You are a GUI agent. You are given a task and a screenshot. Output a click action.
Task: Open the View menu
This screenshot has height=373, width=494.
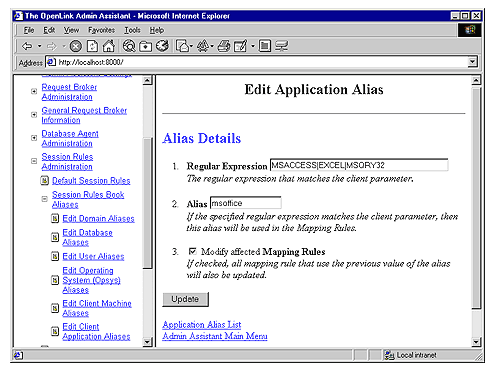pos(71,30)
